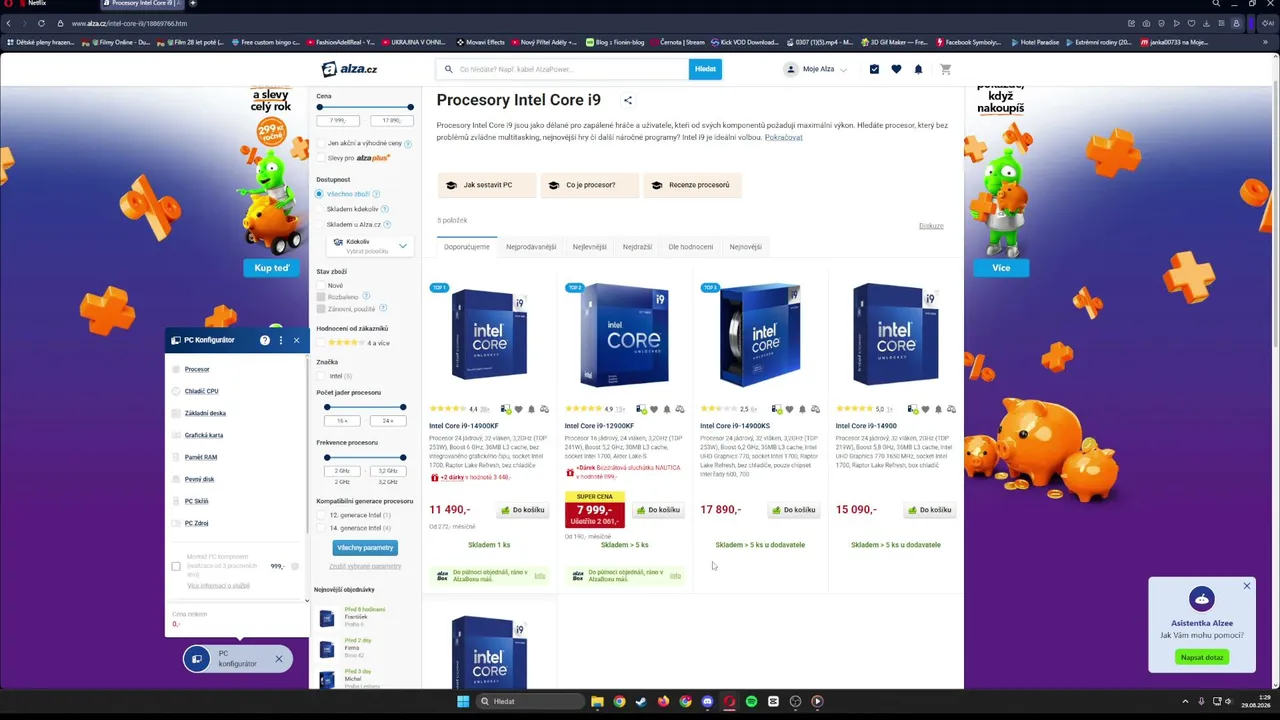
Task: Compare i9-14900KF using the scales icon
Action: click(544, 409)
